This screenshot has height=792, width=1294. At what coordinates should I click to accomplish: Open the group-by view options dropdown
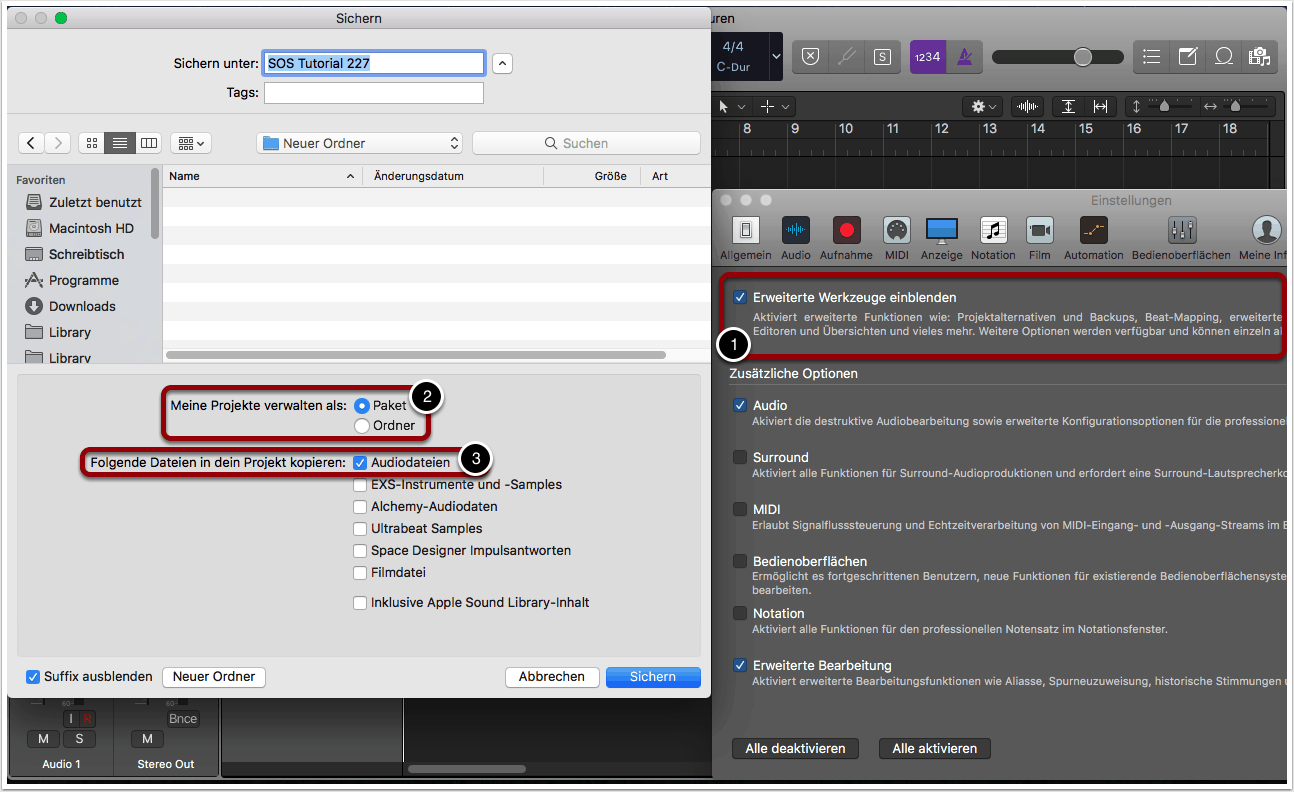coord(190,143)
